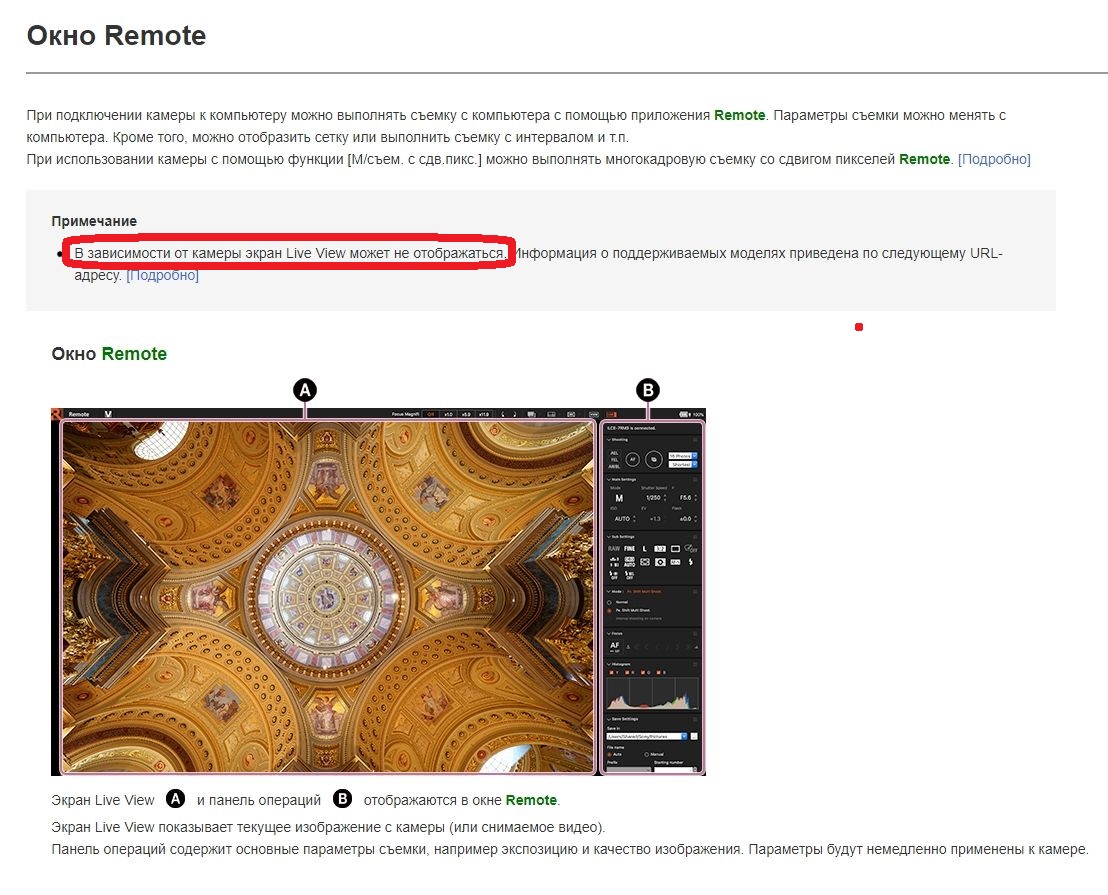Viewport: 1108px width, 895px height.
Task: Collapse the Main Settings section chevron
Action: pos(608,480)
